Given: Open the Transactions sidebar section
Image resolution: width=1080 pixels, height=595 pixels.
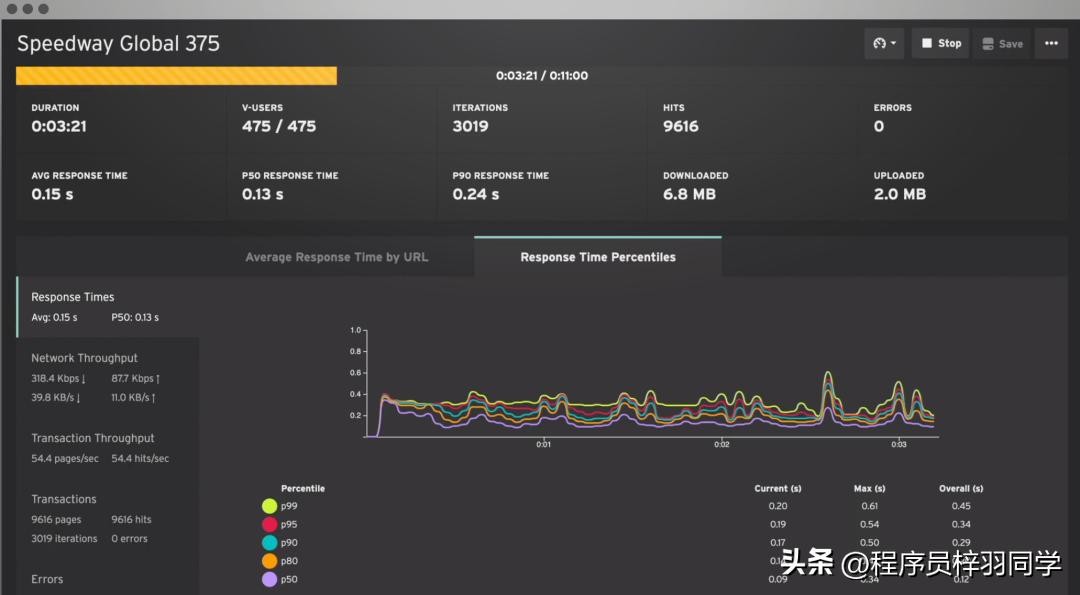Looking at the screenshot, I should [x=64, y=499].
